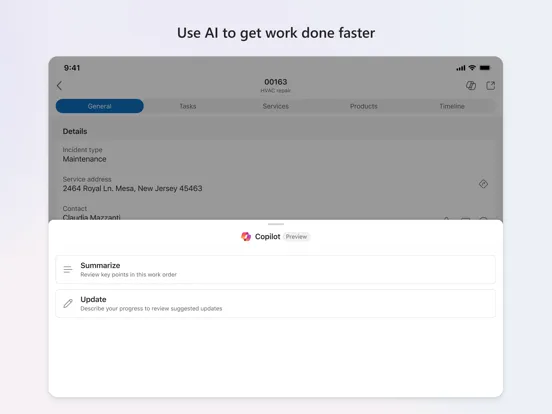Click 'Describe your progress' description text
The image size is (552, 414).
click(x=151, y=309)
